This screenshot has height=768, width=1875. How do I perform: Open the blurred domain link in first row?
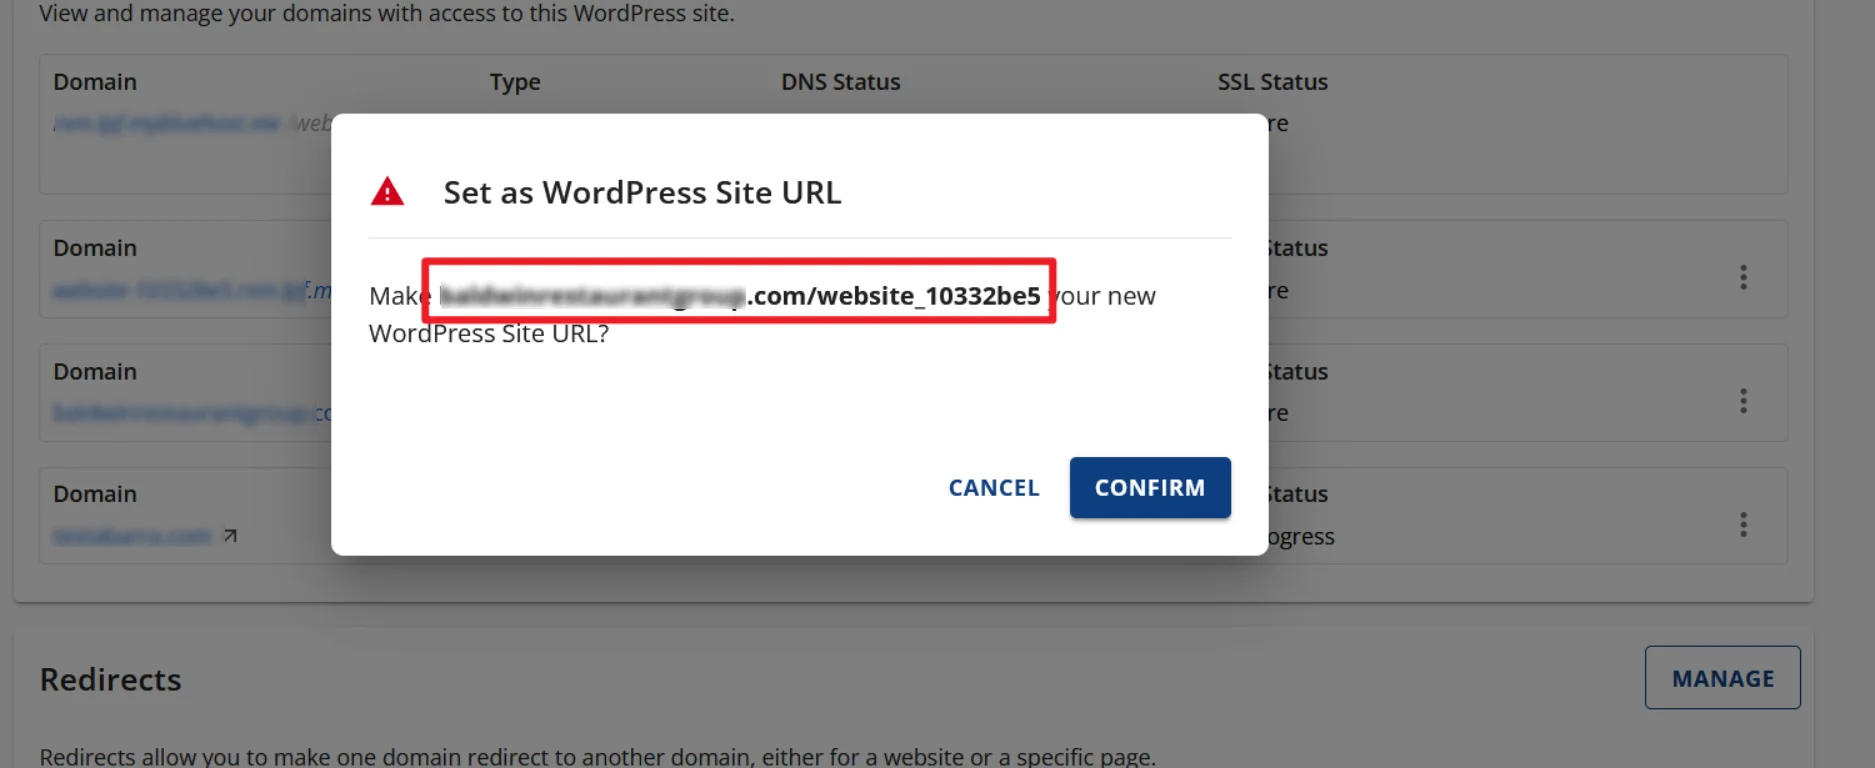tap(165, 123)
